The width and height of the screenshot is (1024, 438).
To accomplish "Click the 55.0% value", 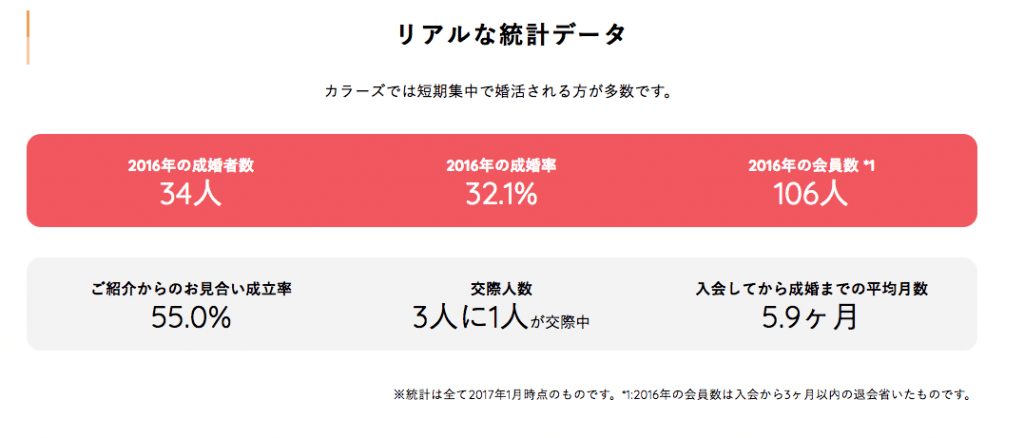I will click(x=191, y=317).
